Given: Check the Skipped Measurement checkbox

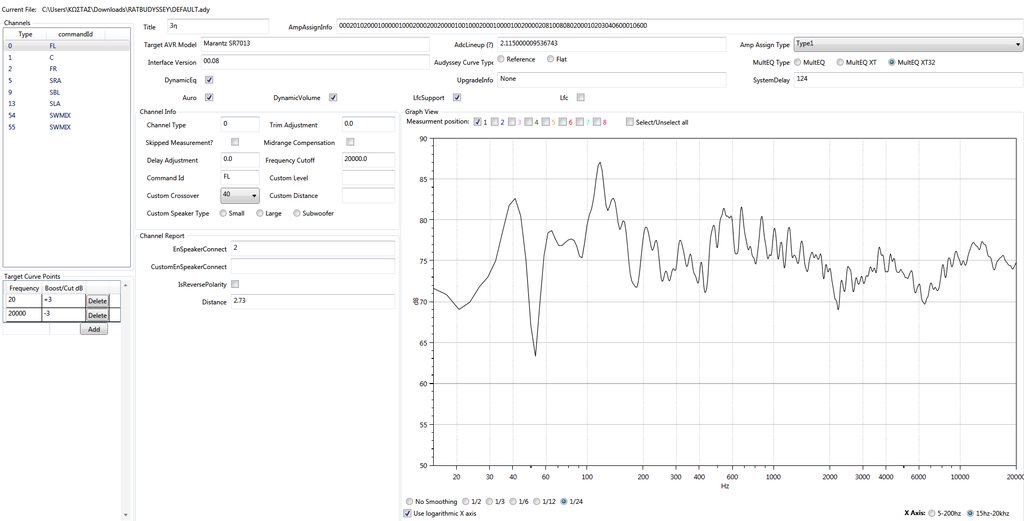Looking at the screenshot, I should pos(235,142).
